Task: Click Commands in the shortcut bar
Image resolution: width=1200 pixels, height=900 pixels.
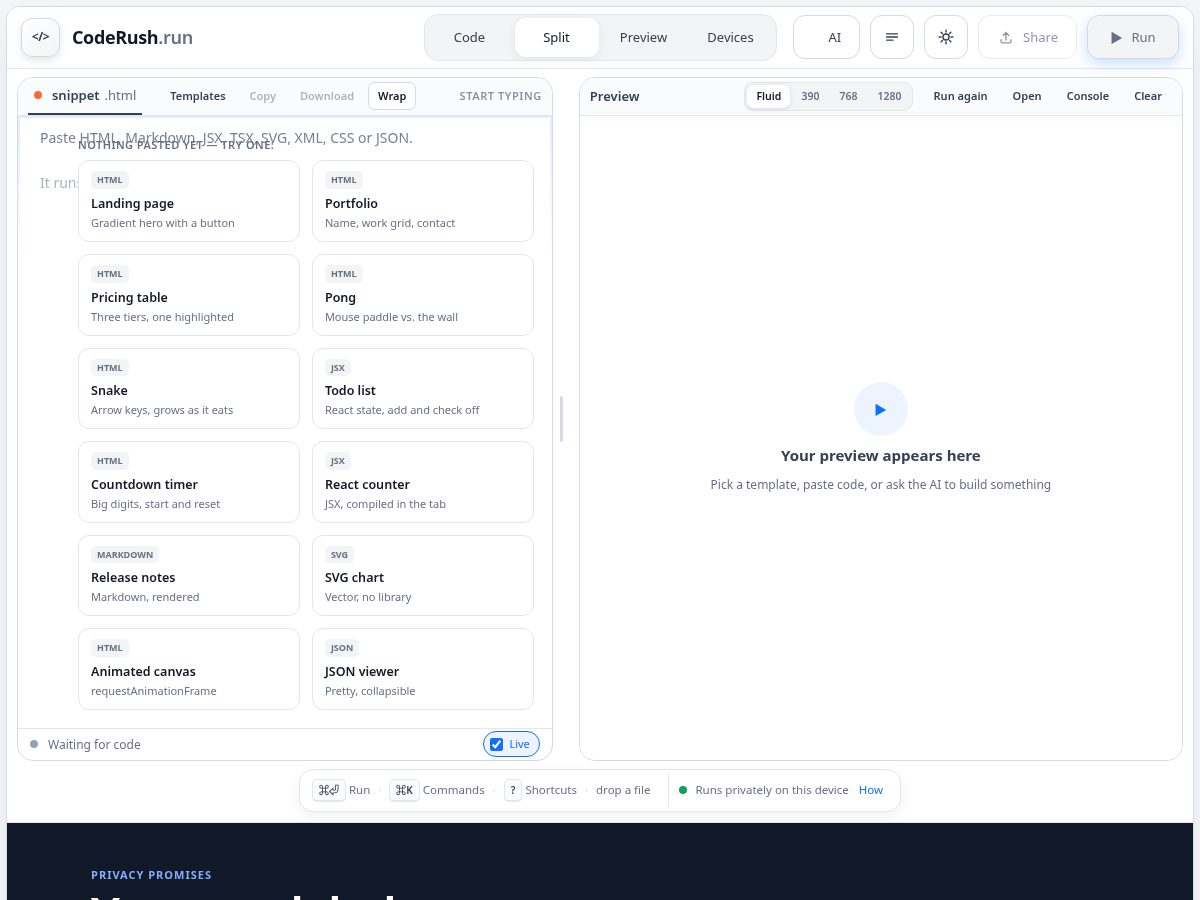Action: (x=453, y=790)
